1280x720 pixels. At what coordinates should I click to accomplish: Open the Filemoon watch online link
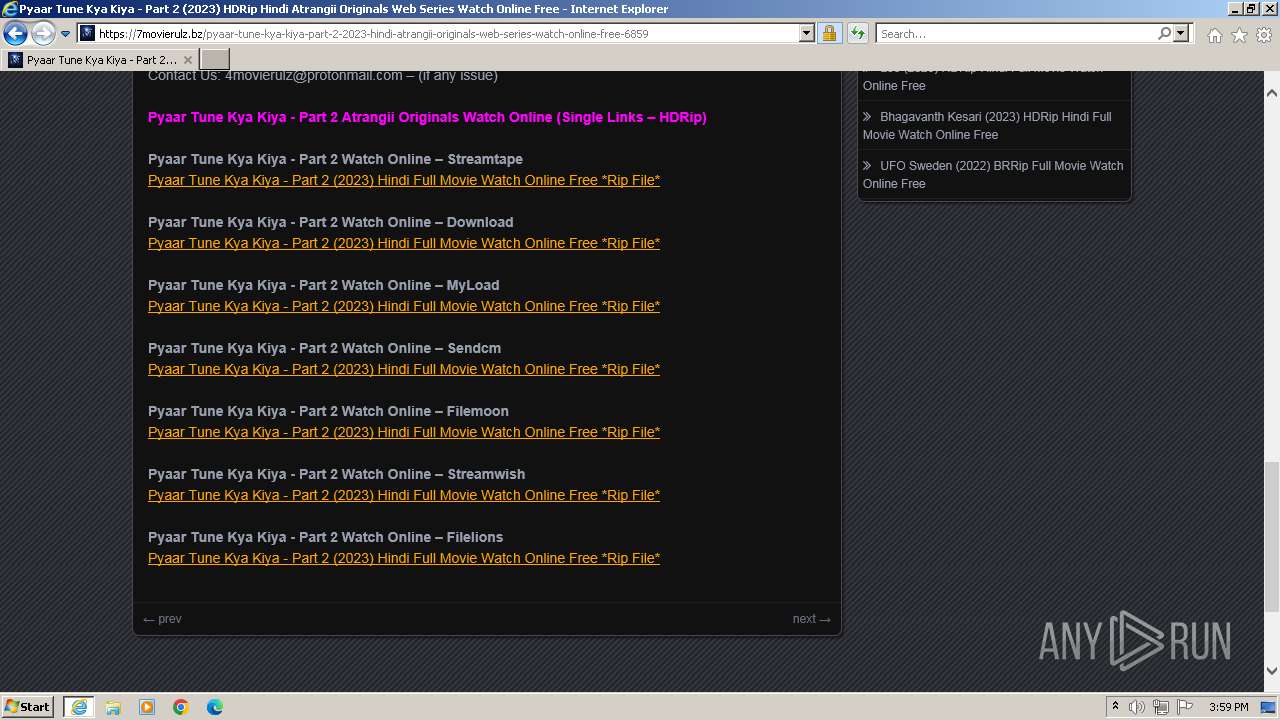coord(404,432)
